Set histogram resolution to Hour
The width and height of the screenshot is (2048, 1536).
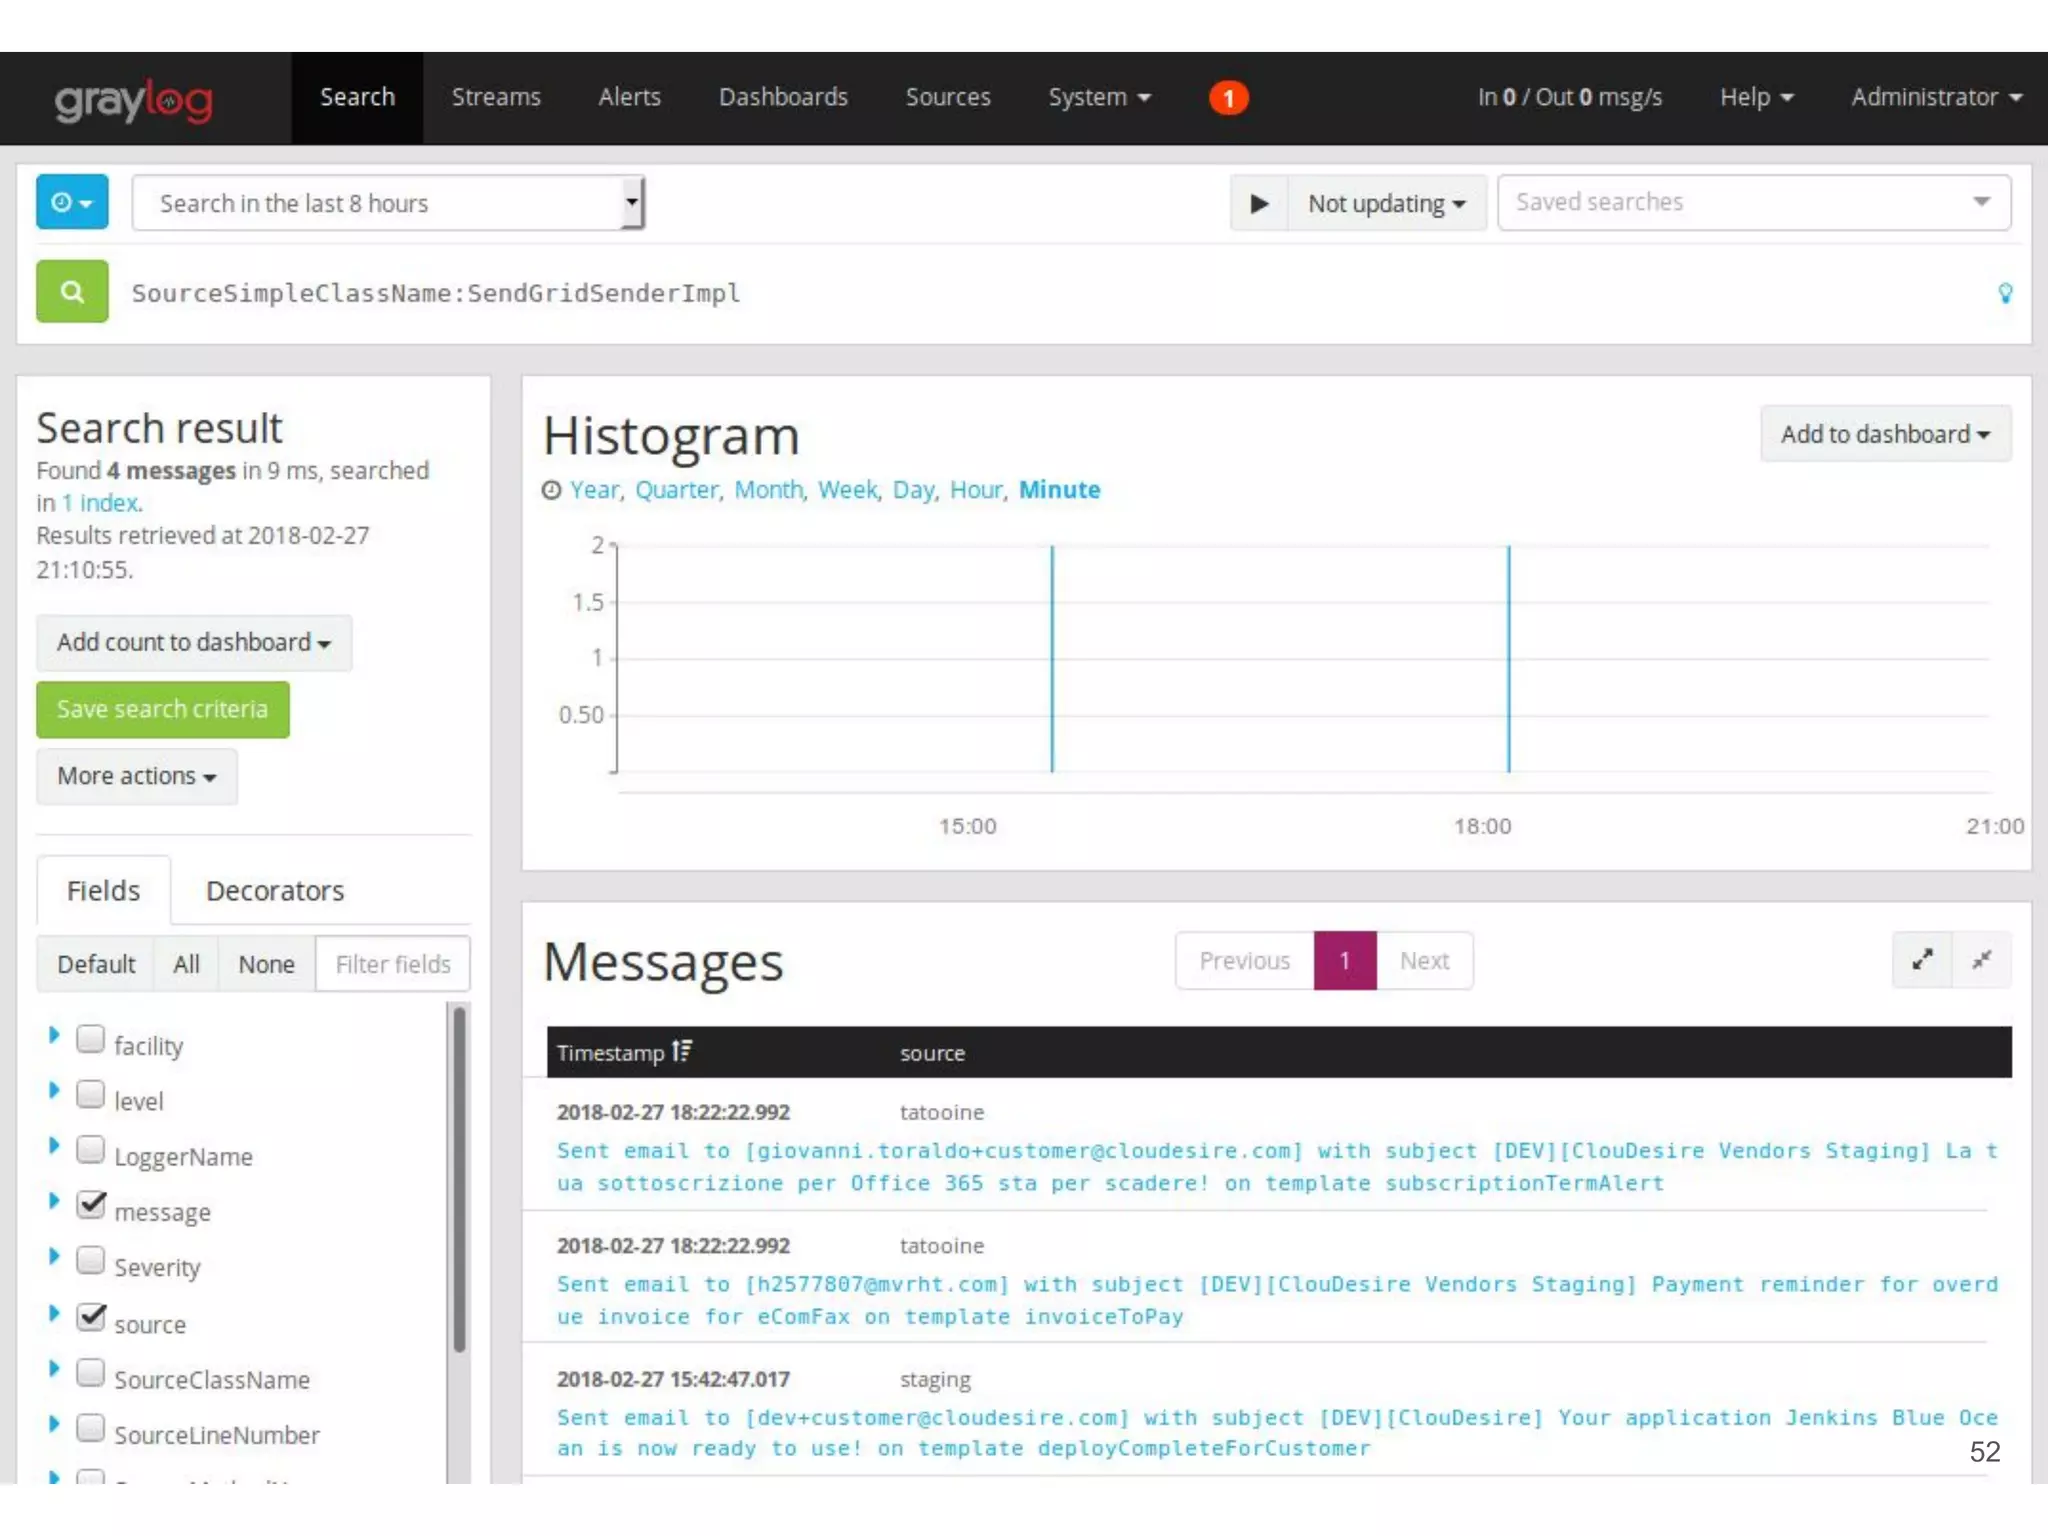pyautogui.click(x=975, y=490)
